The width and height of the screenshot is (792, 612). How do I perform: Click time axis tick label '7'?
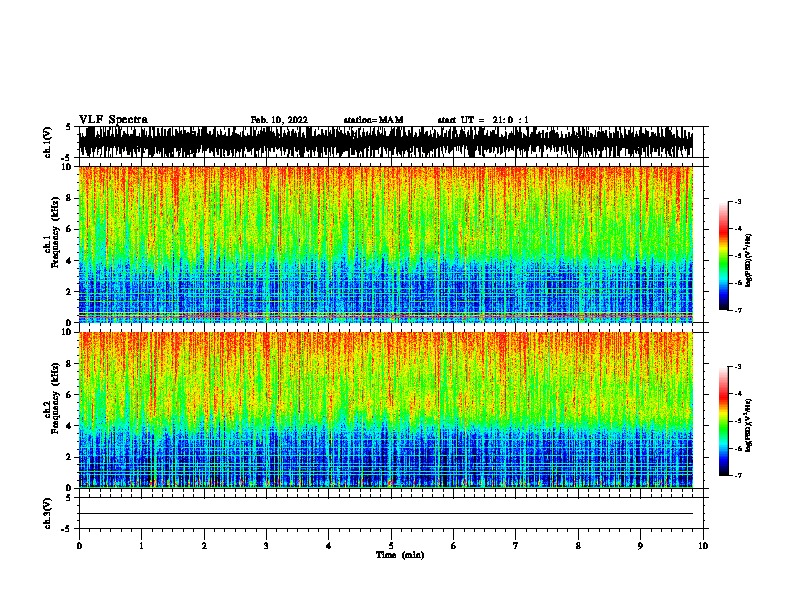point(516,546)
